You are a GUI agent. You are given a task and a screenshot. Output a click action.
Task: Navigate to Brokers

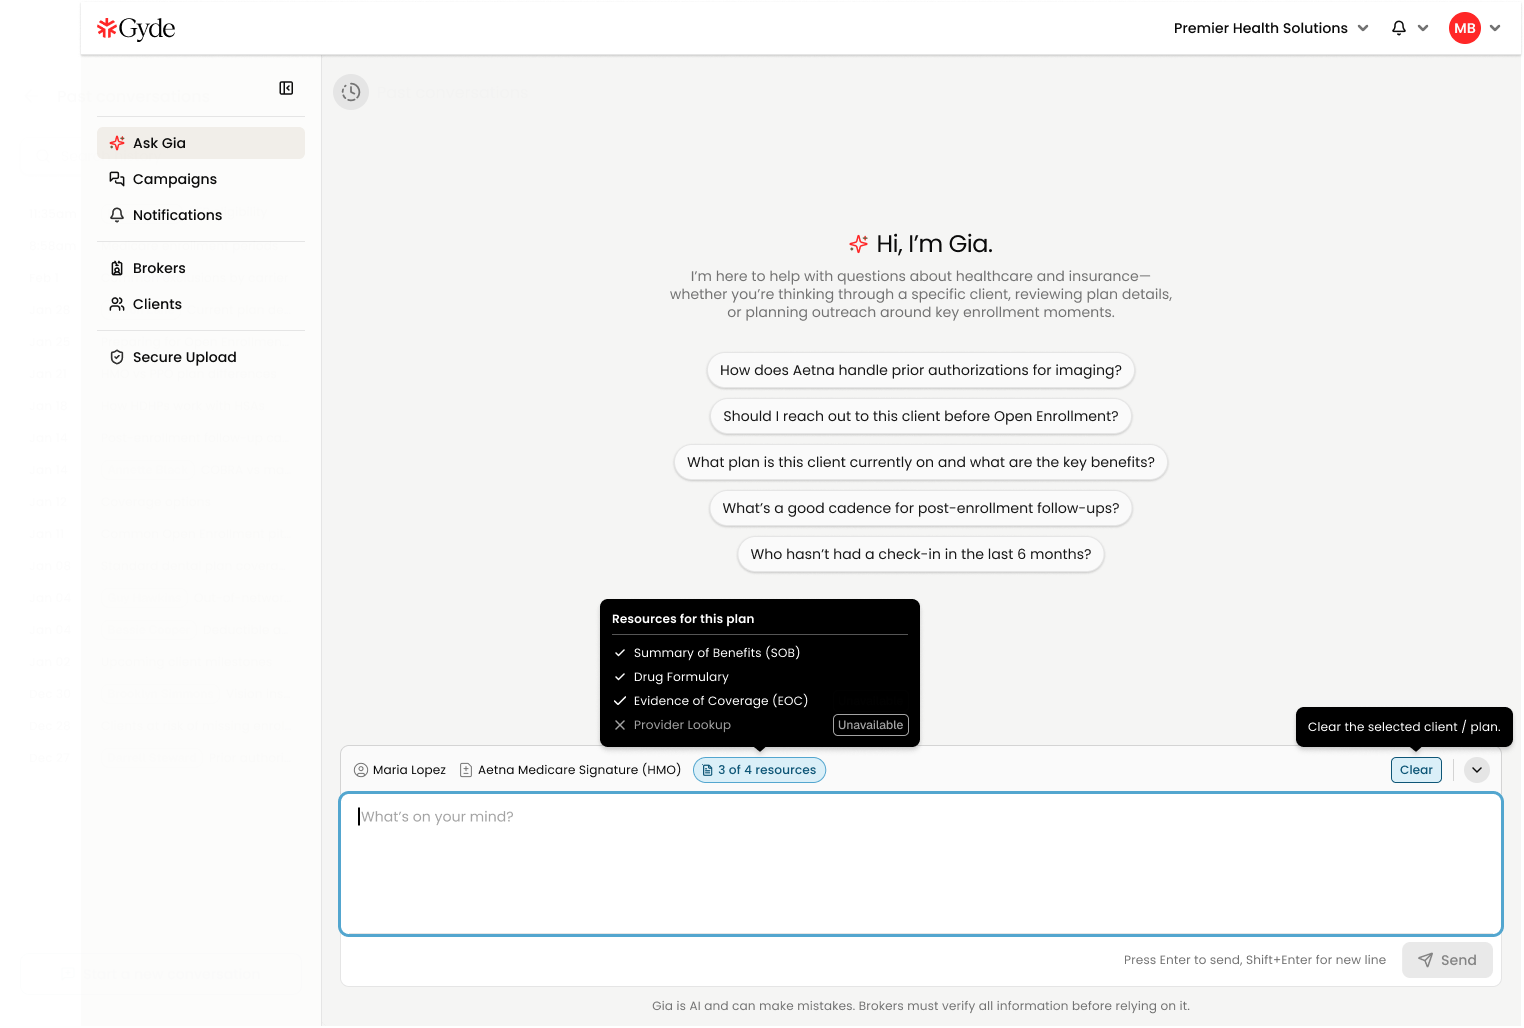[x=201, y=268]
